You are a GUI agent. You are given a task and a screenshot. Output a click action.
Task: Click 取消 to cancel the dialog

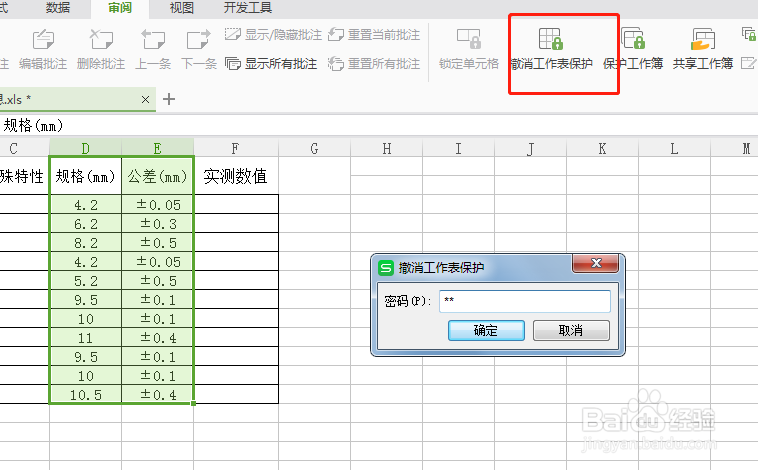coord(571,330)
